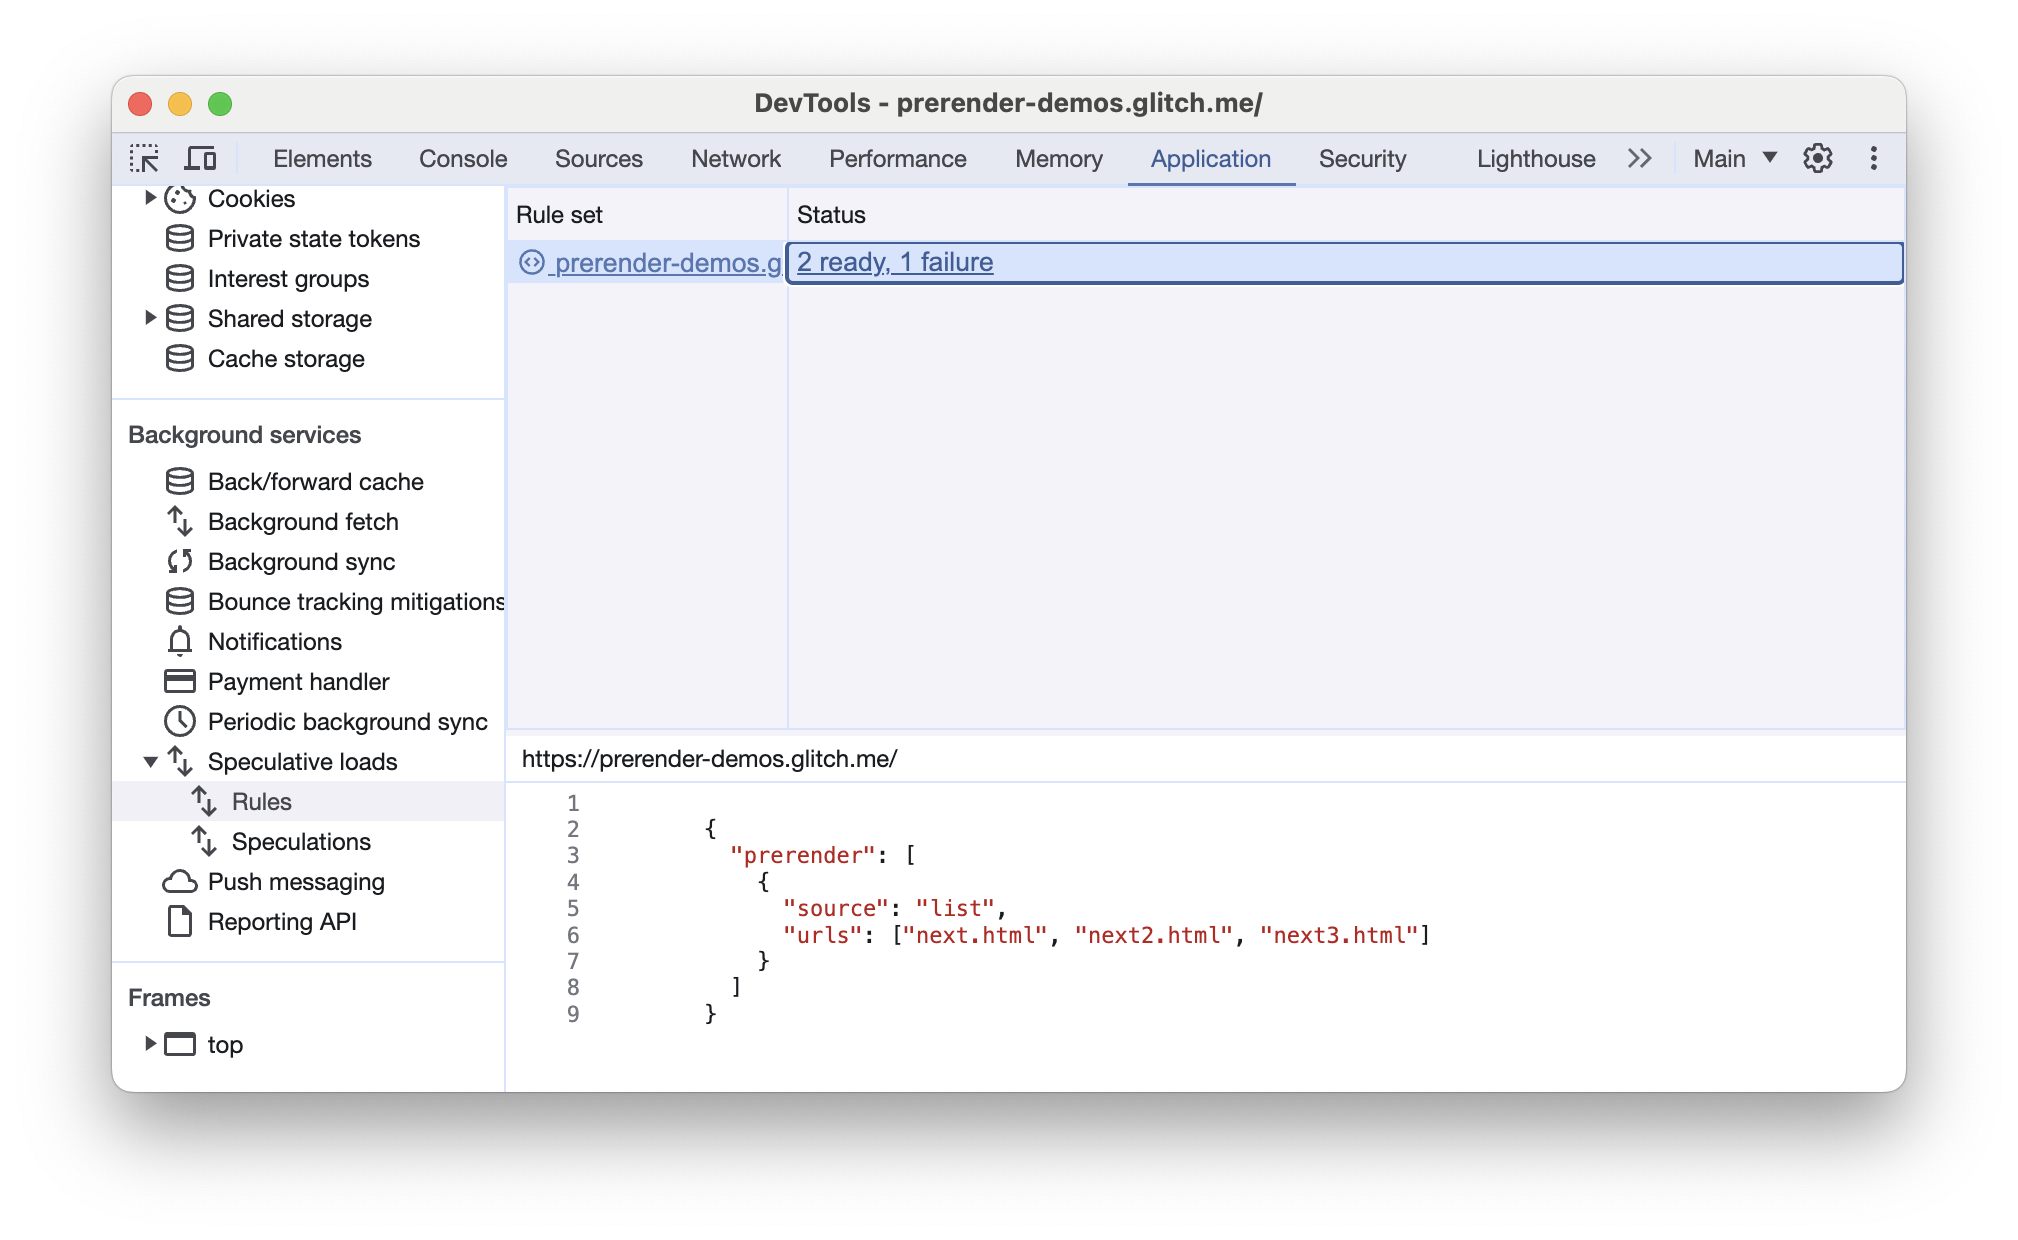Click the settings gear icon in toolbar

click(1819, 157)
